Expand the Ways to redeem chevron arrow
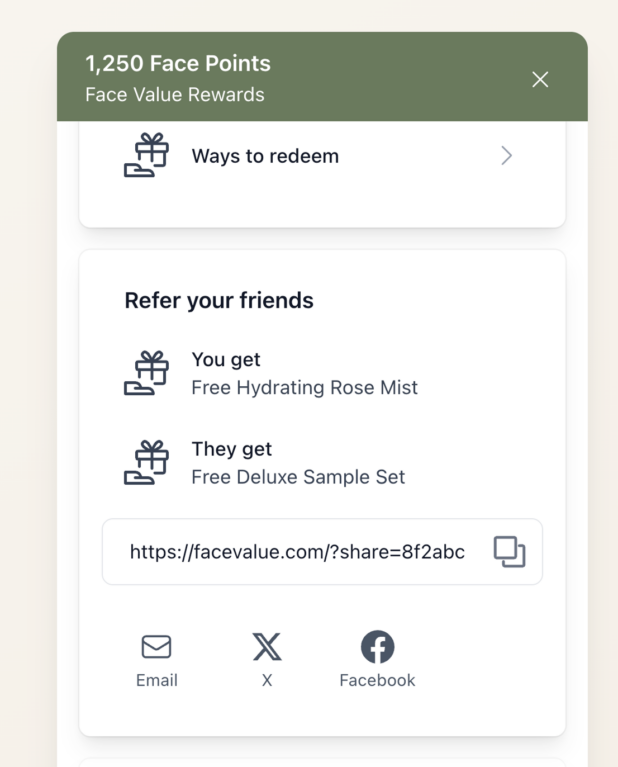 [x=506, y=156]
